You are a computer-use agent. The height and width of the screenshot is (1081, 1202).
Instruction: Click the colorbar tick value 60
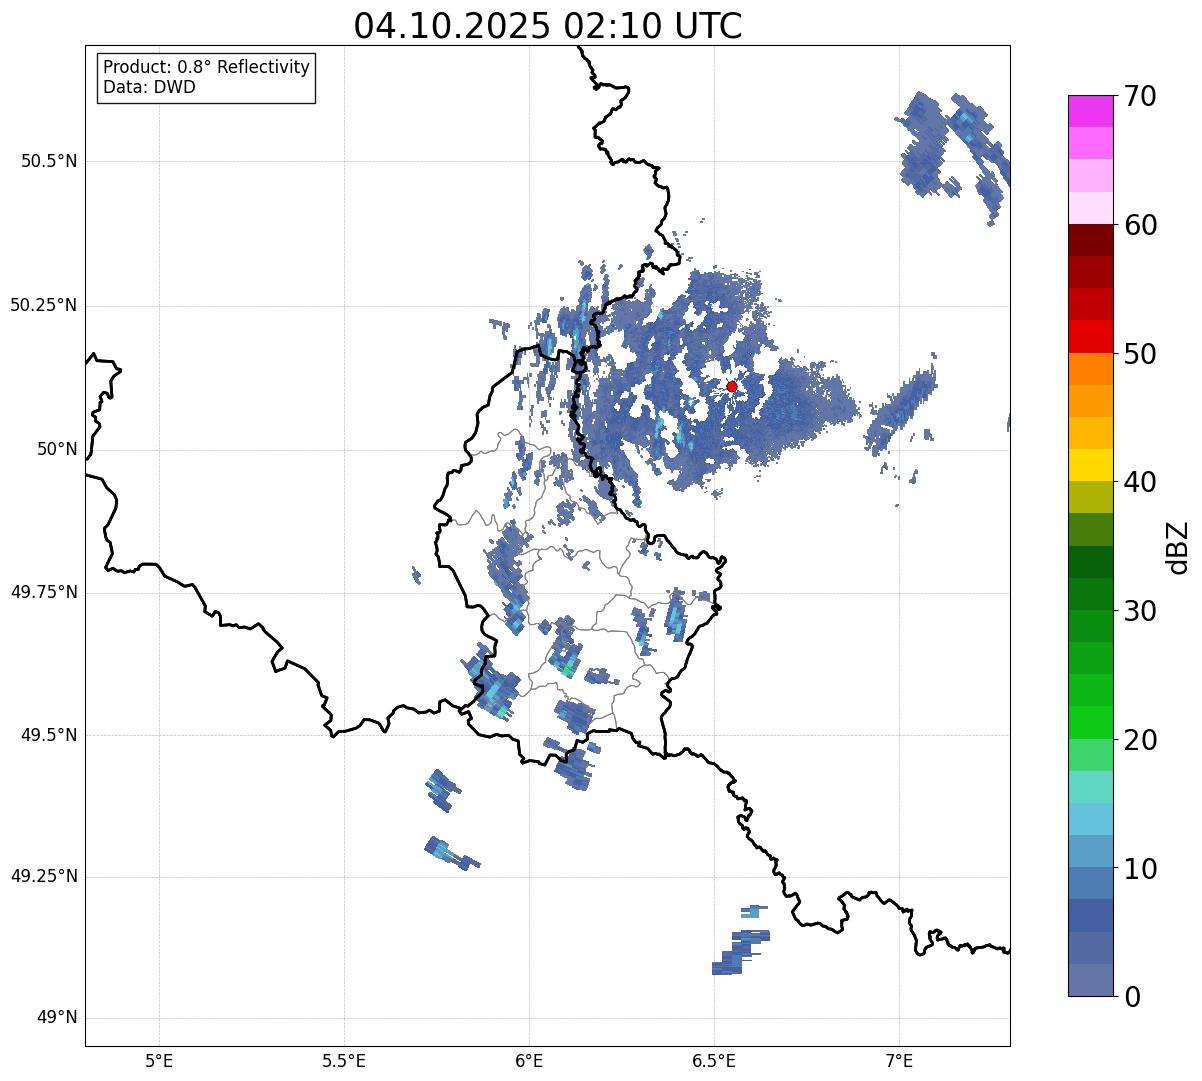[x=1140, y=225]
